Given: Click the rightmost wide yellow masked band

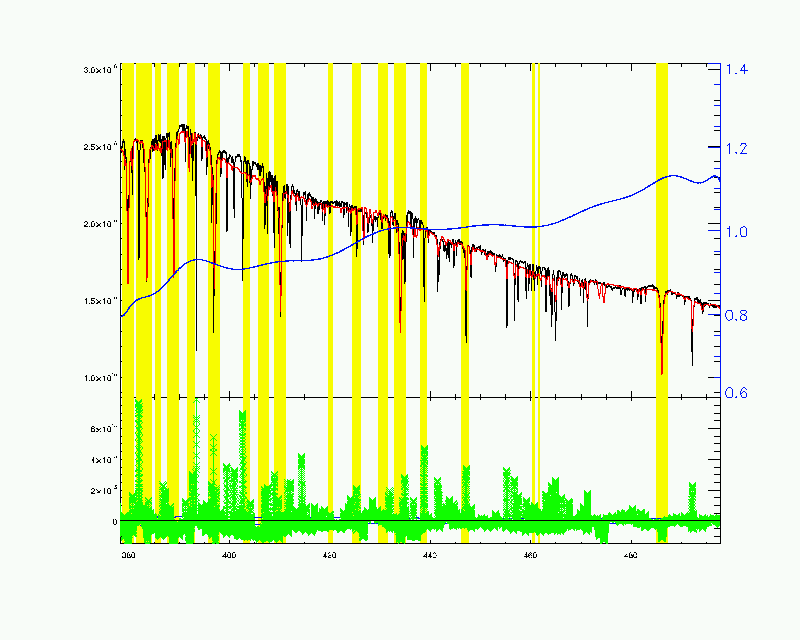Looking at the screenshot, I should pos(662,303).
